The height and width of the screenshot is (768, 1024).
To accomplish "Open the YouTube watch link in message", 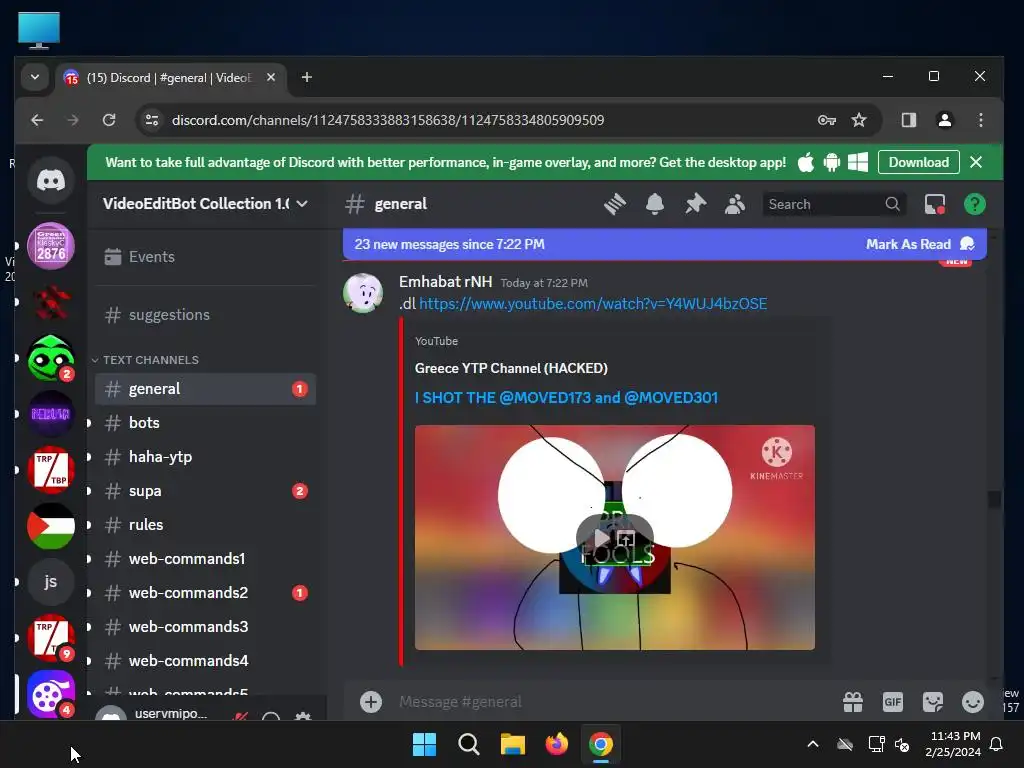I will pyautogui.click(x=593, y=304).
